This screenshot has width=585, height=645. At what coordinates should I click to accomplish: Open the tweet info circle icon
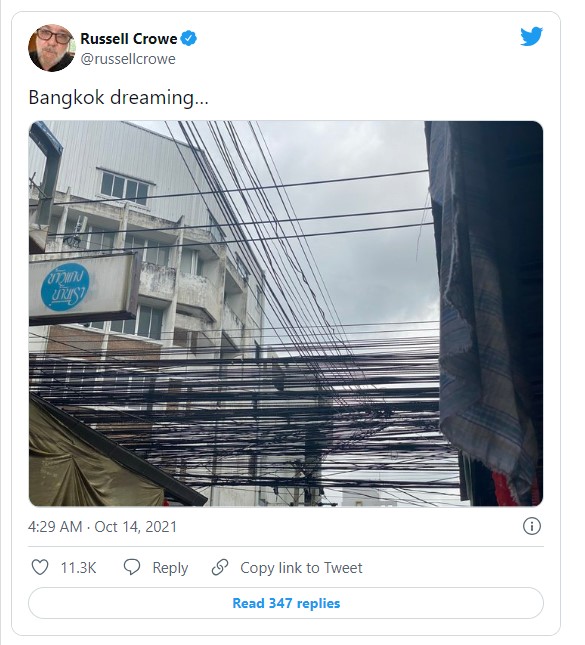pos(532,526)
